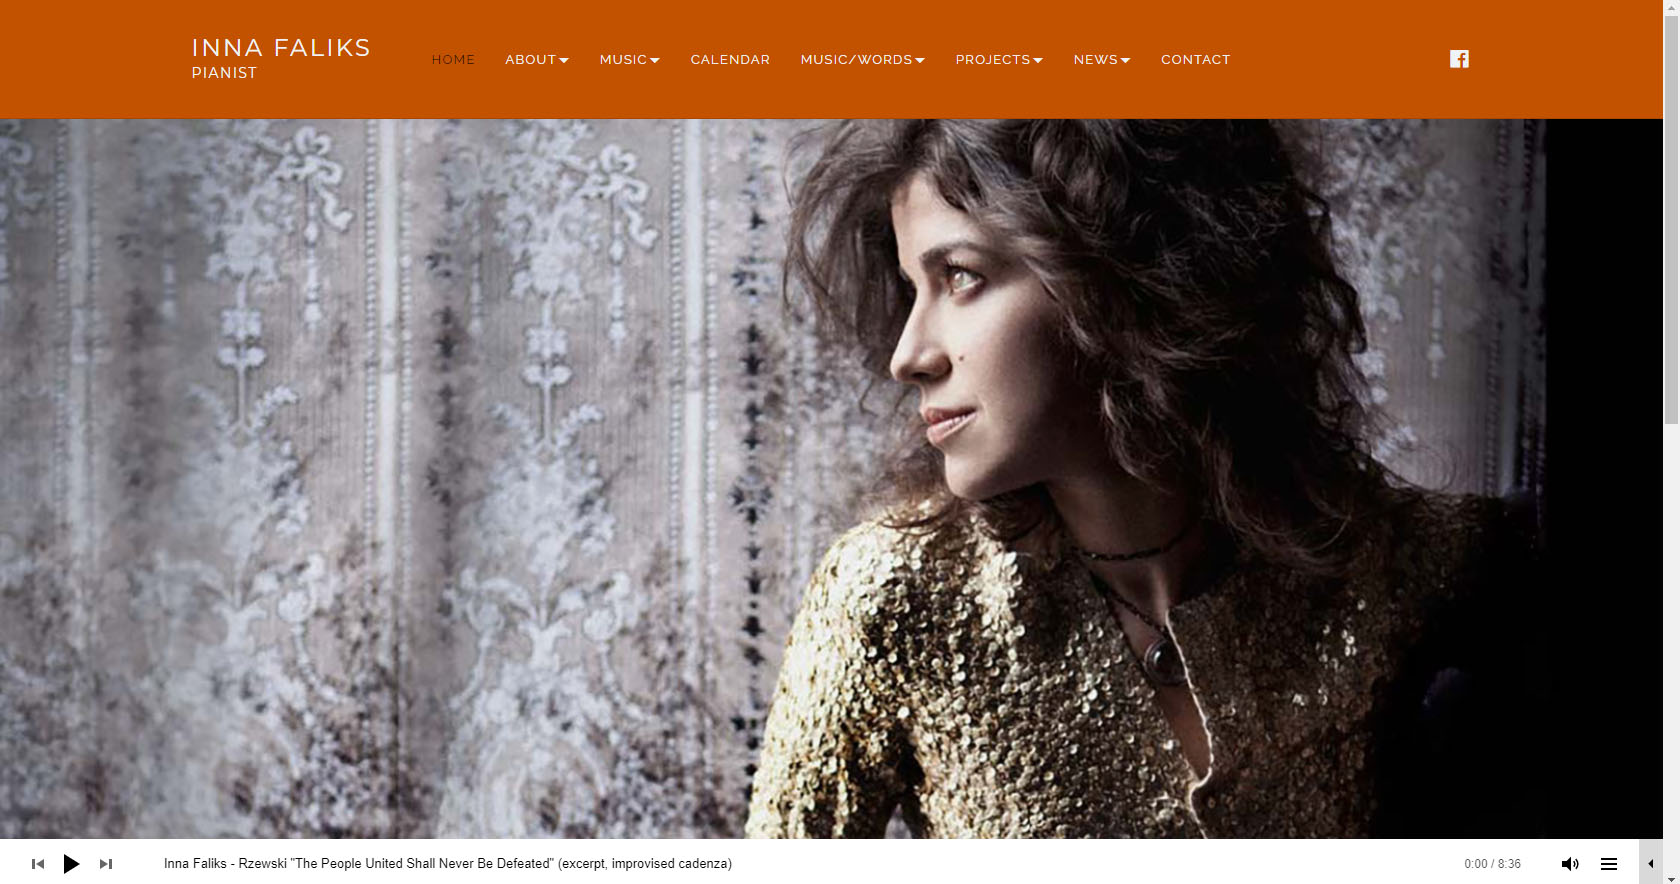Collapse the audio player bar arrow
The height and width of the screenshot is (884, 1680).
(1650, 864)
